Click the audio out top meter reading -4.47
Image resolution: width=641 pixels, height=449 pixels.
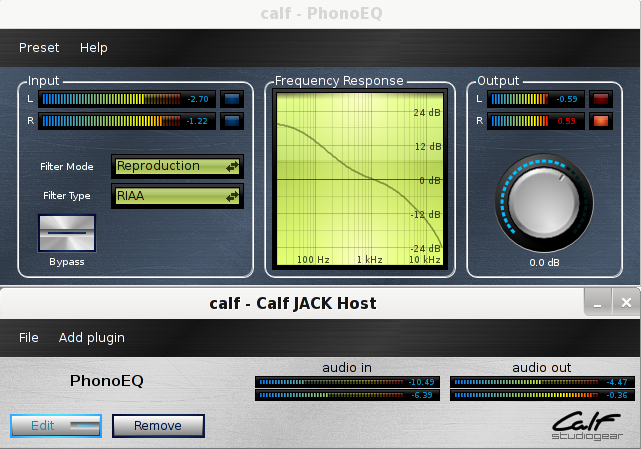tap(542, 382)
